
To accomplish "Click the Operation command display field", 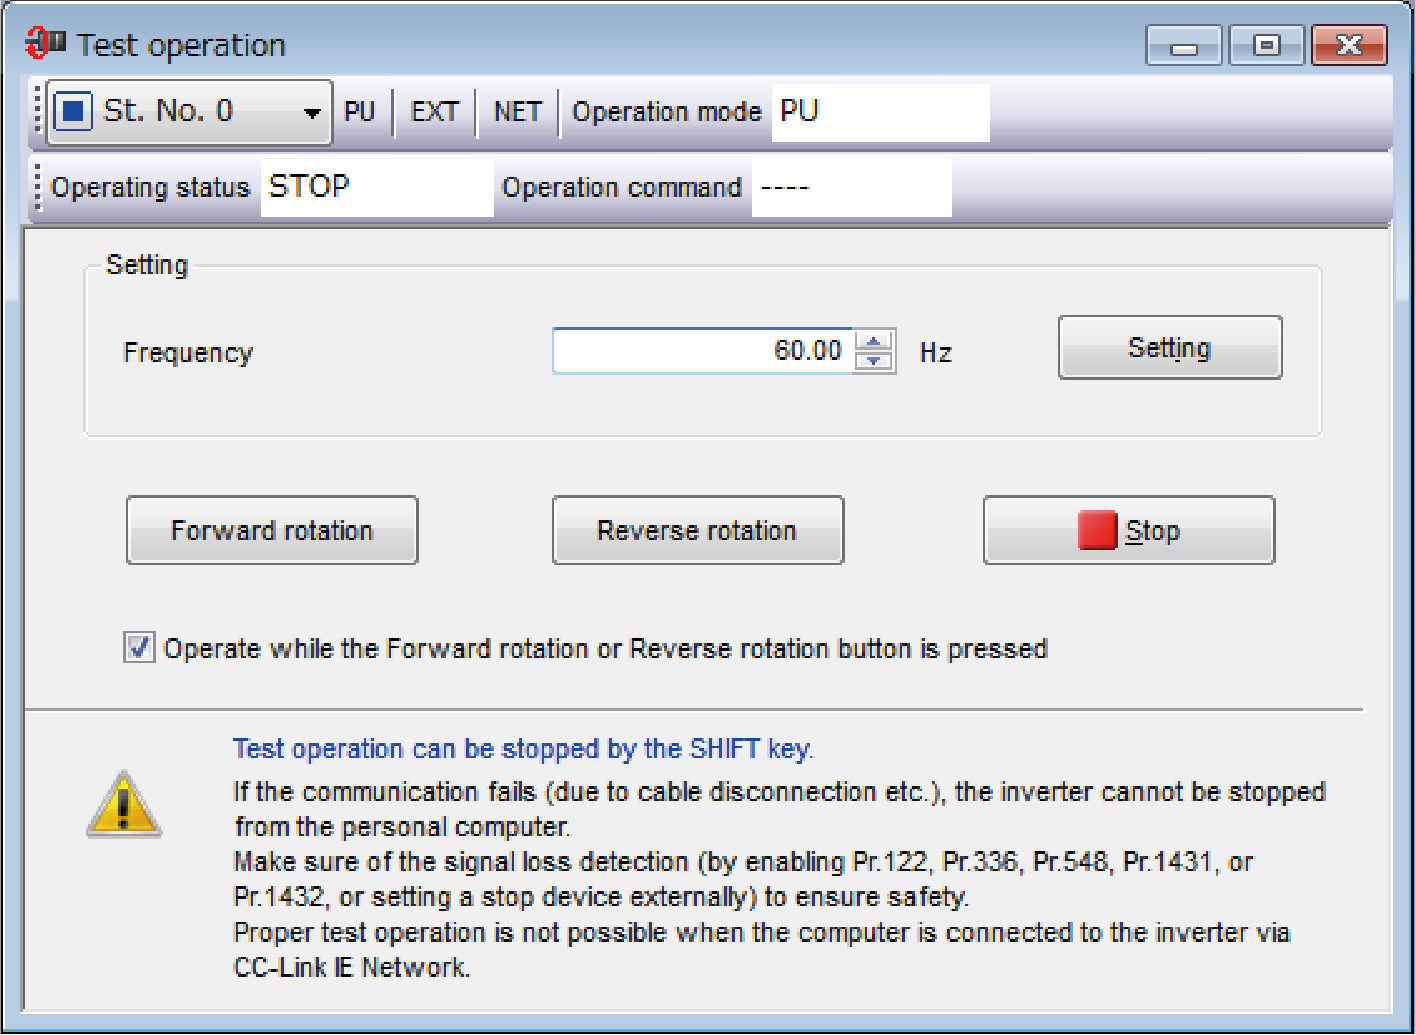I will (x=851, y=187).
